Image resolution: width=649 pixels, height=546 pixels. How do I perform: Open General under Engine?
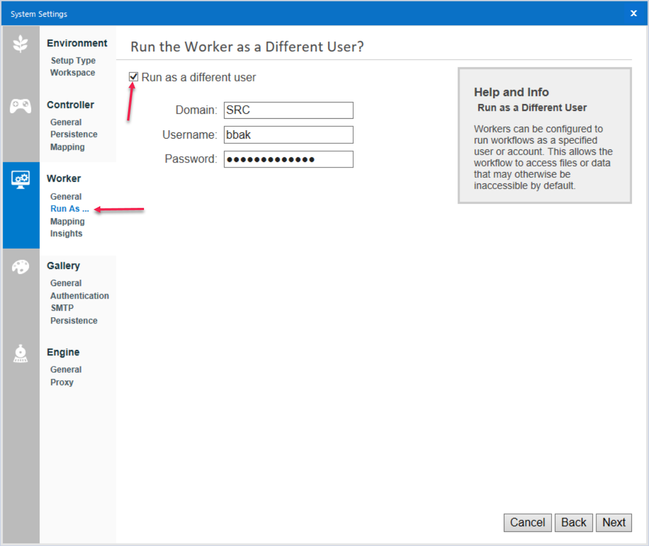tap(66, 369)
